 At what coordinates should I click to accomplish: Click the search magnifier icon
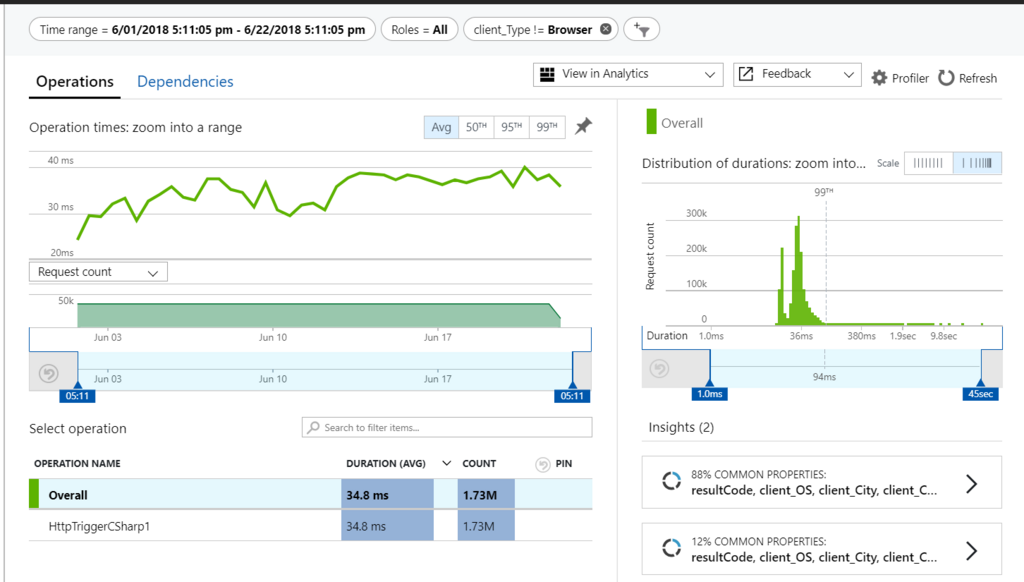pyautogui.click(x=313, y=427)
